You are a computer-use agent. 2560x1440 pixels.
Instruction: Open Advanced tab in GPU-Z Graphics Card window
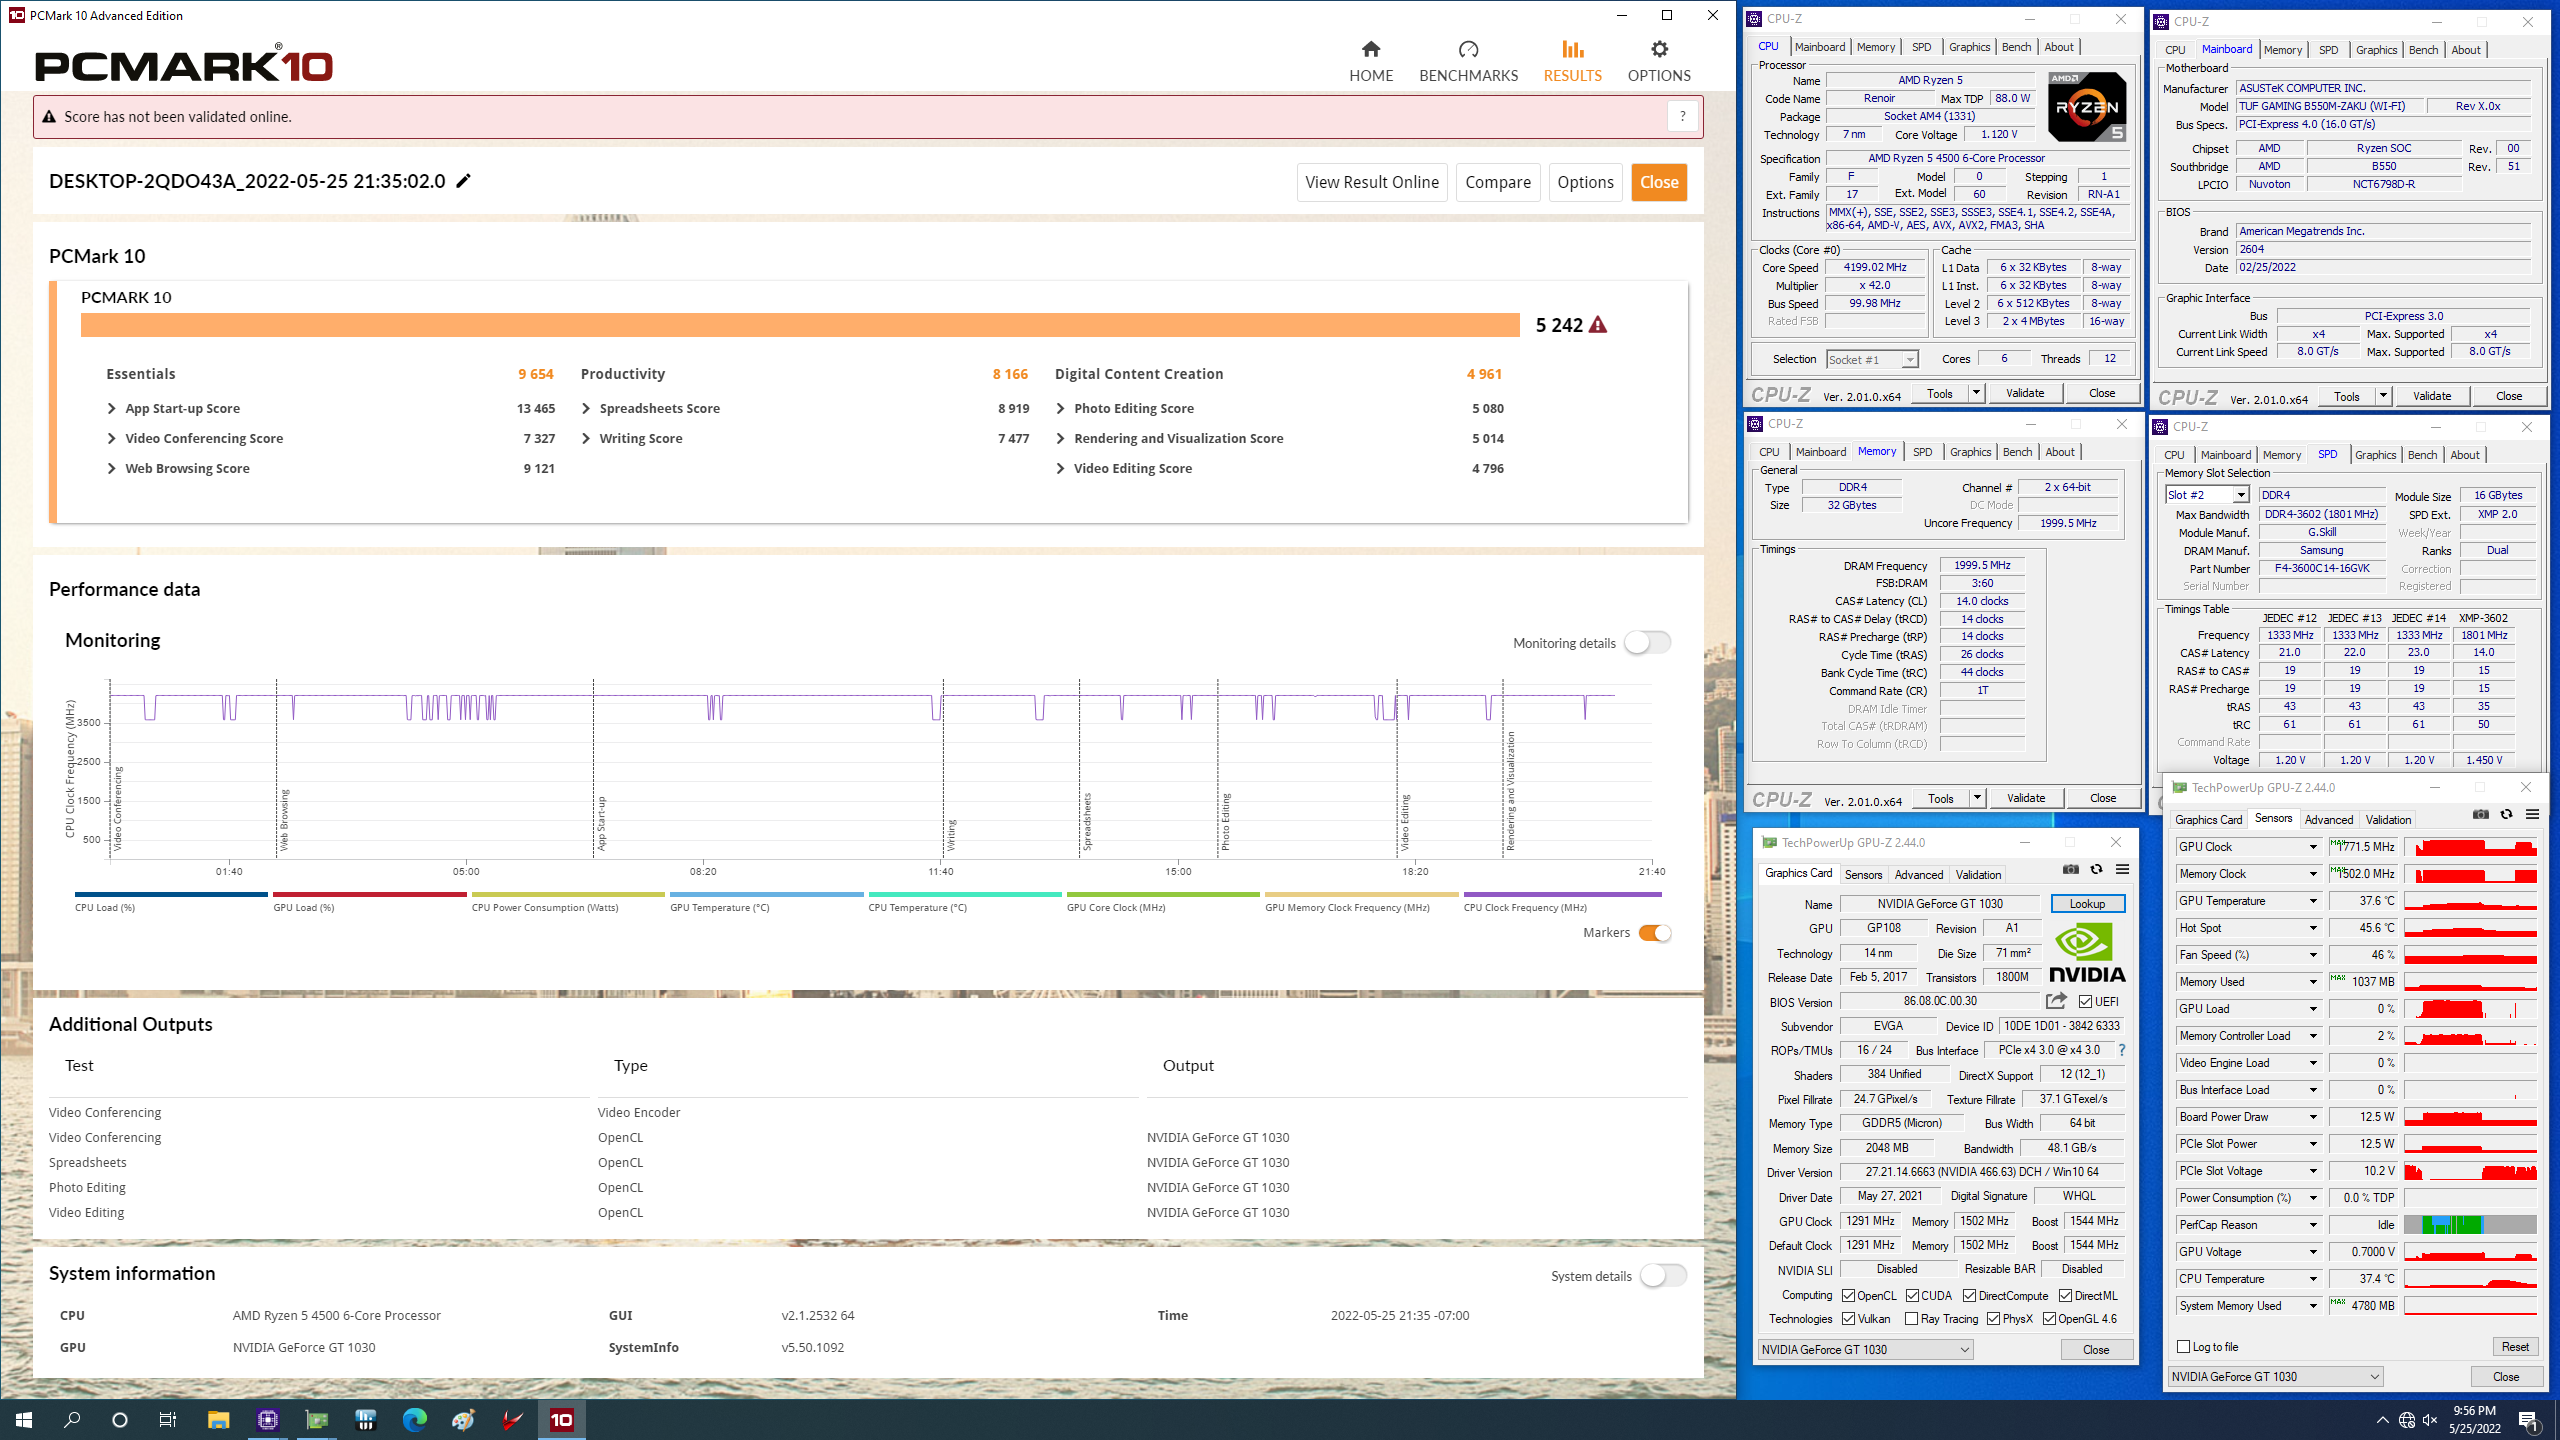[x=1919, y=875]
